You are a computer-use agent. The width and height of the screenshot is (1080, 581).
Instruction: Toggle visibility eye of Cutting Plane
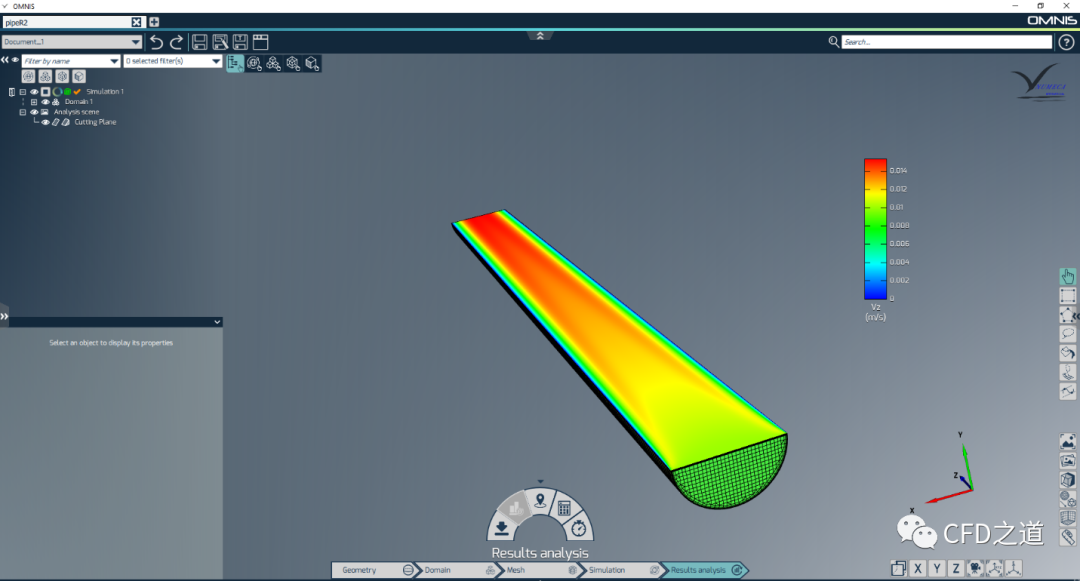pos(45,123)
